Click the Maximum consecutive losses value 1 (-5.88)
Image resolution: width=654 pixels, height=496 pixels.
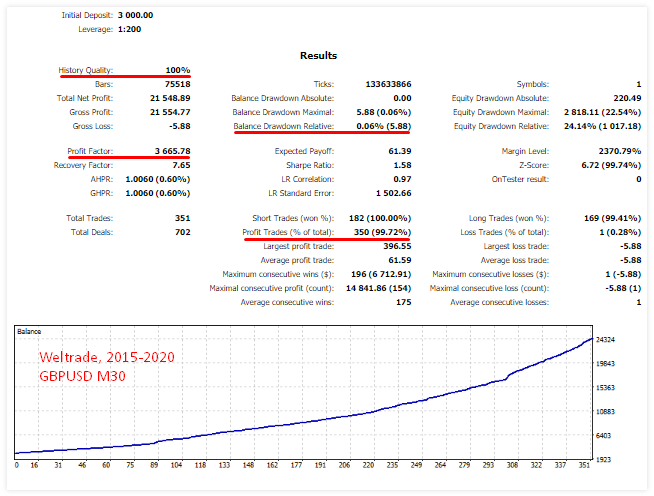coord(623,274)
